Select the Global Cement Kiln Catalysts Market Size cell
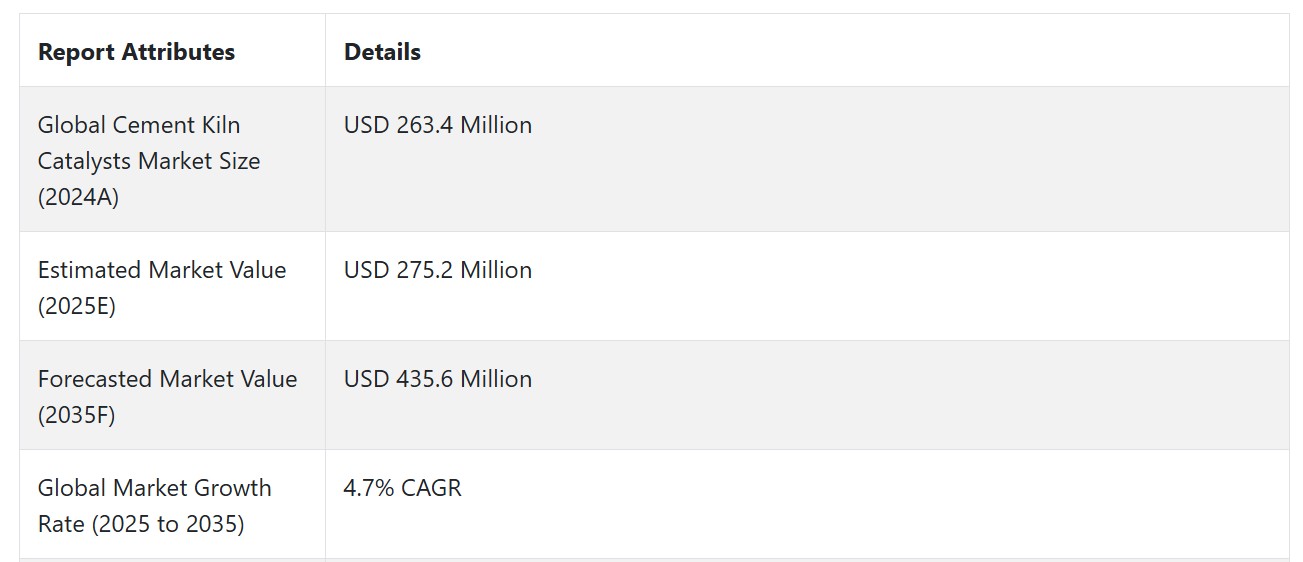This screenshot has width=1303, height=562. click(x=172, y=160)
